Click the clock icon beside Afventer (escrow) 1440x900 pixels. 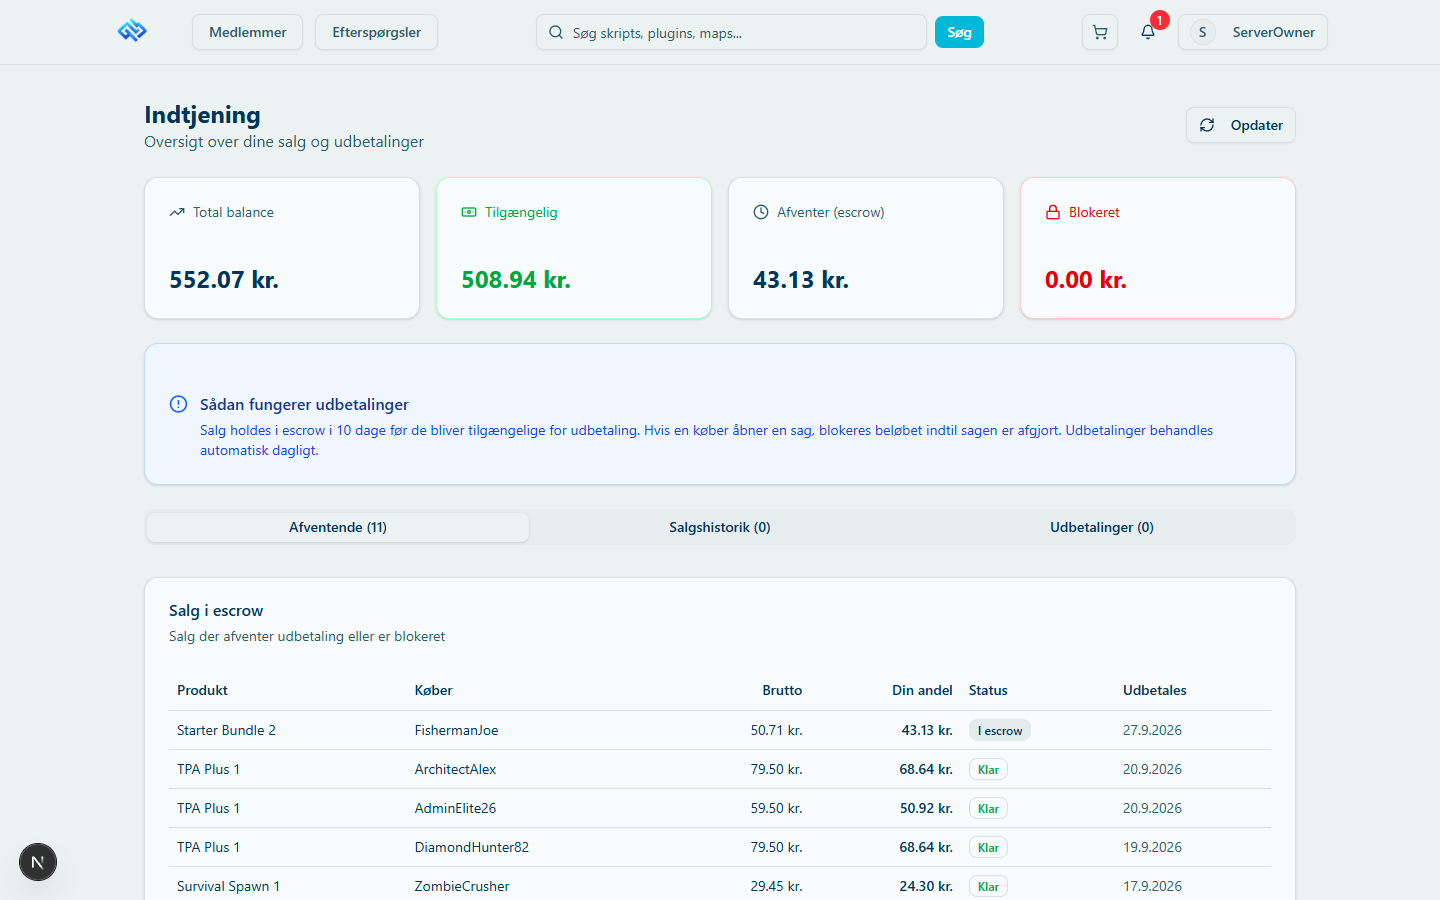tap(761, 212)
